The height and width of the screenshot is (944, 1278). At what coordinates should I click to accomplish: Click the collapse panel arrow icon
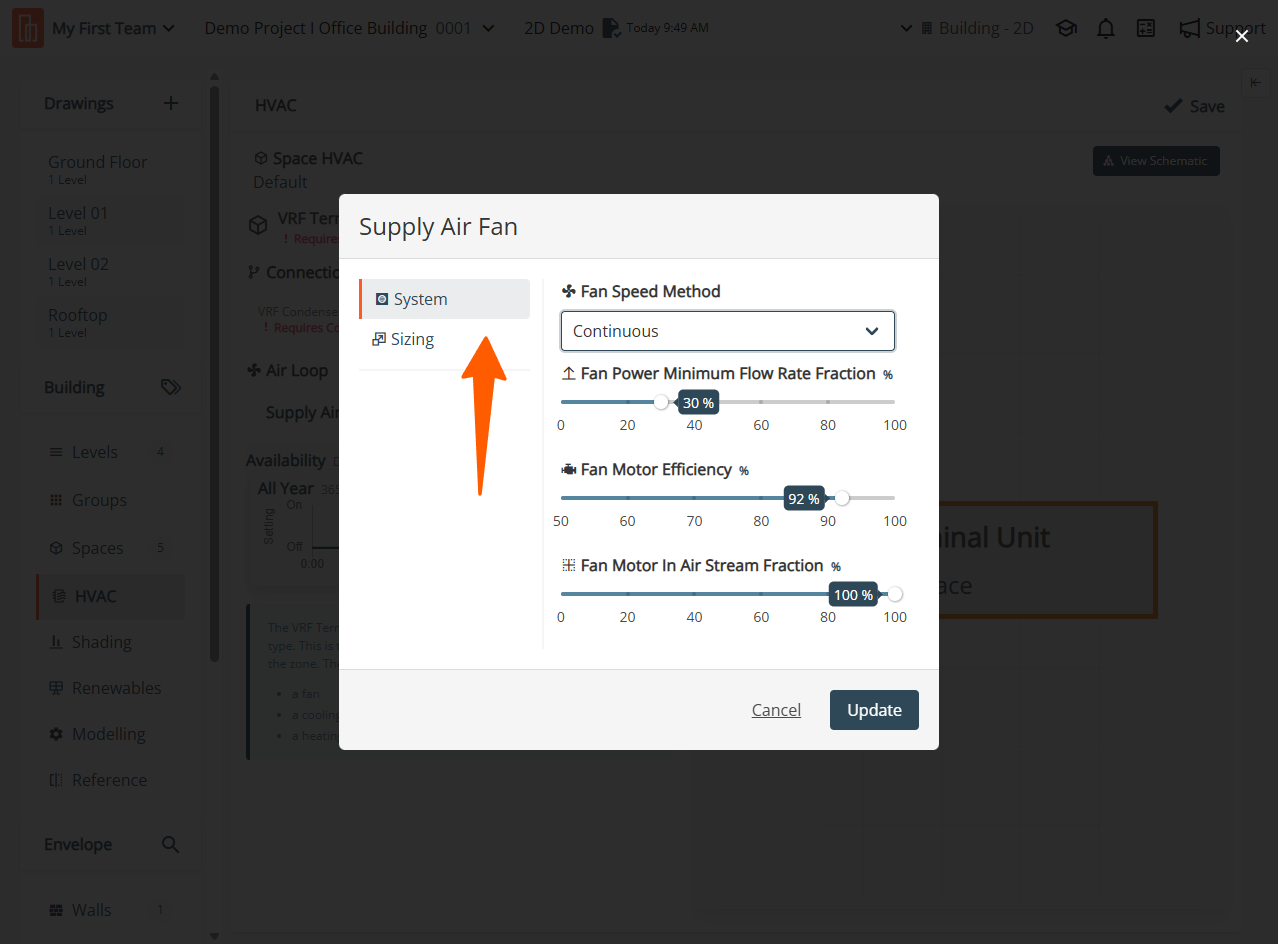click(1256, 83)
